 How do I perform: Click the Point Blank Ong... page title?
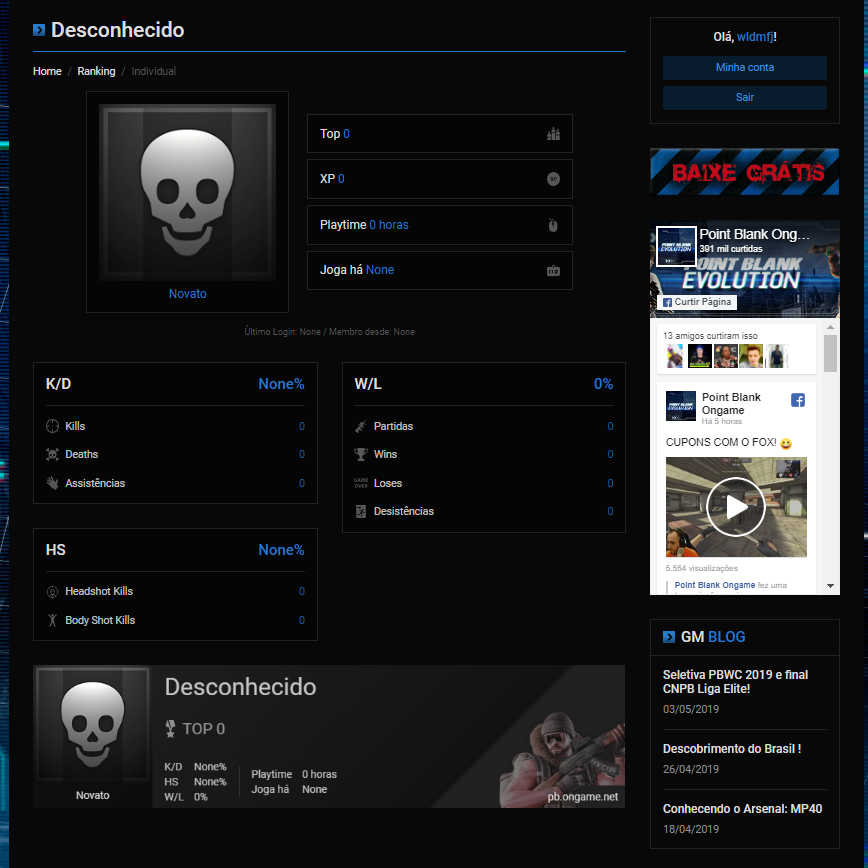(x=754, y=234)
